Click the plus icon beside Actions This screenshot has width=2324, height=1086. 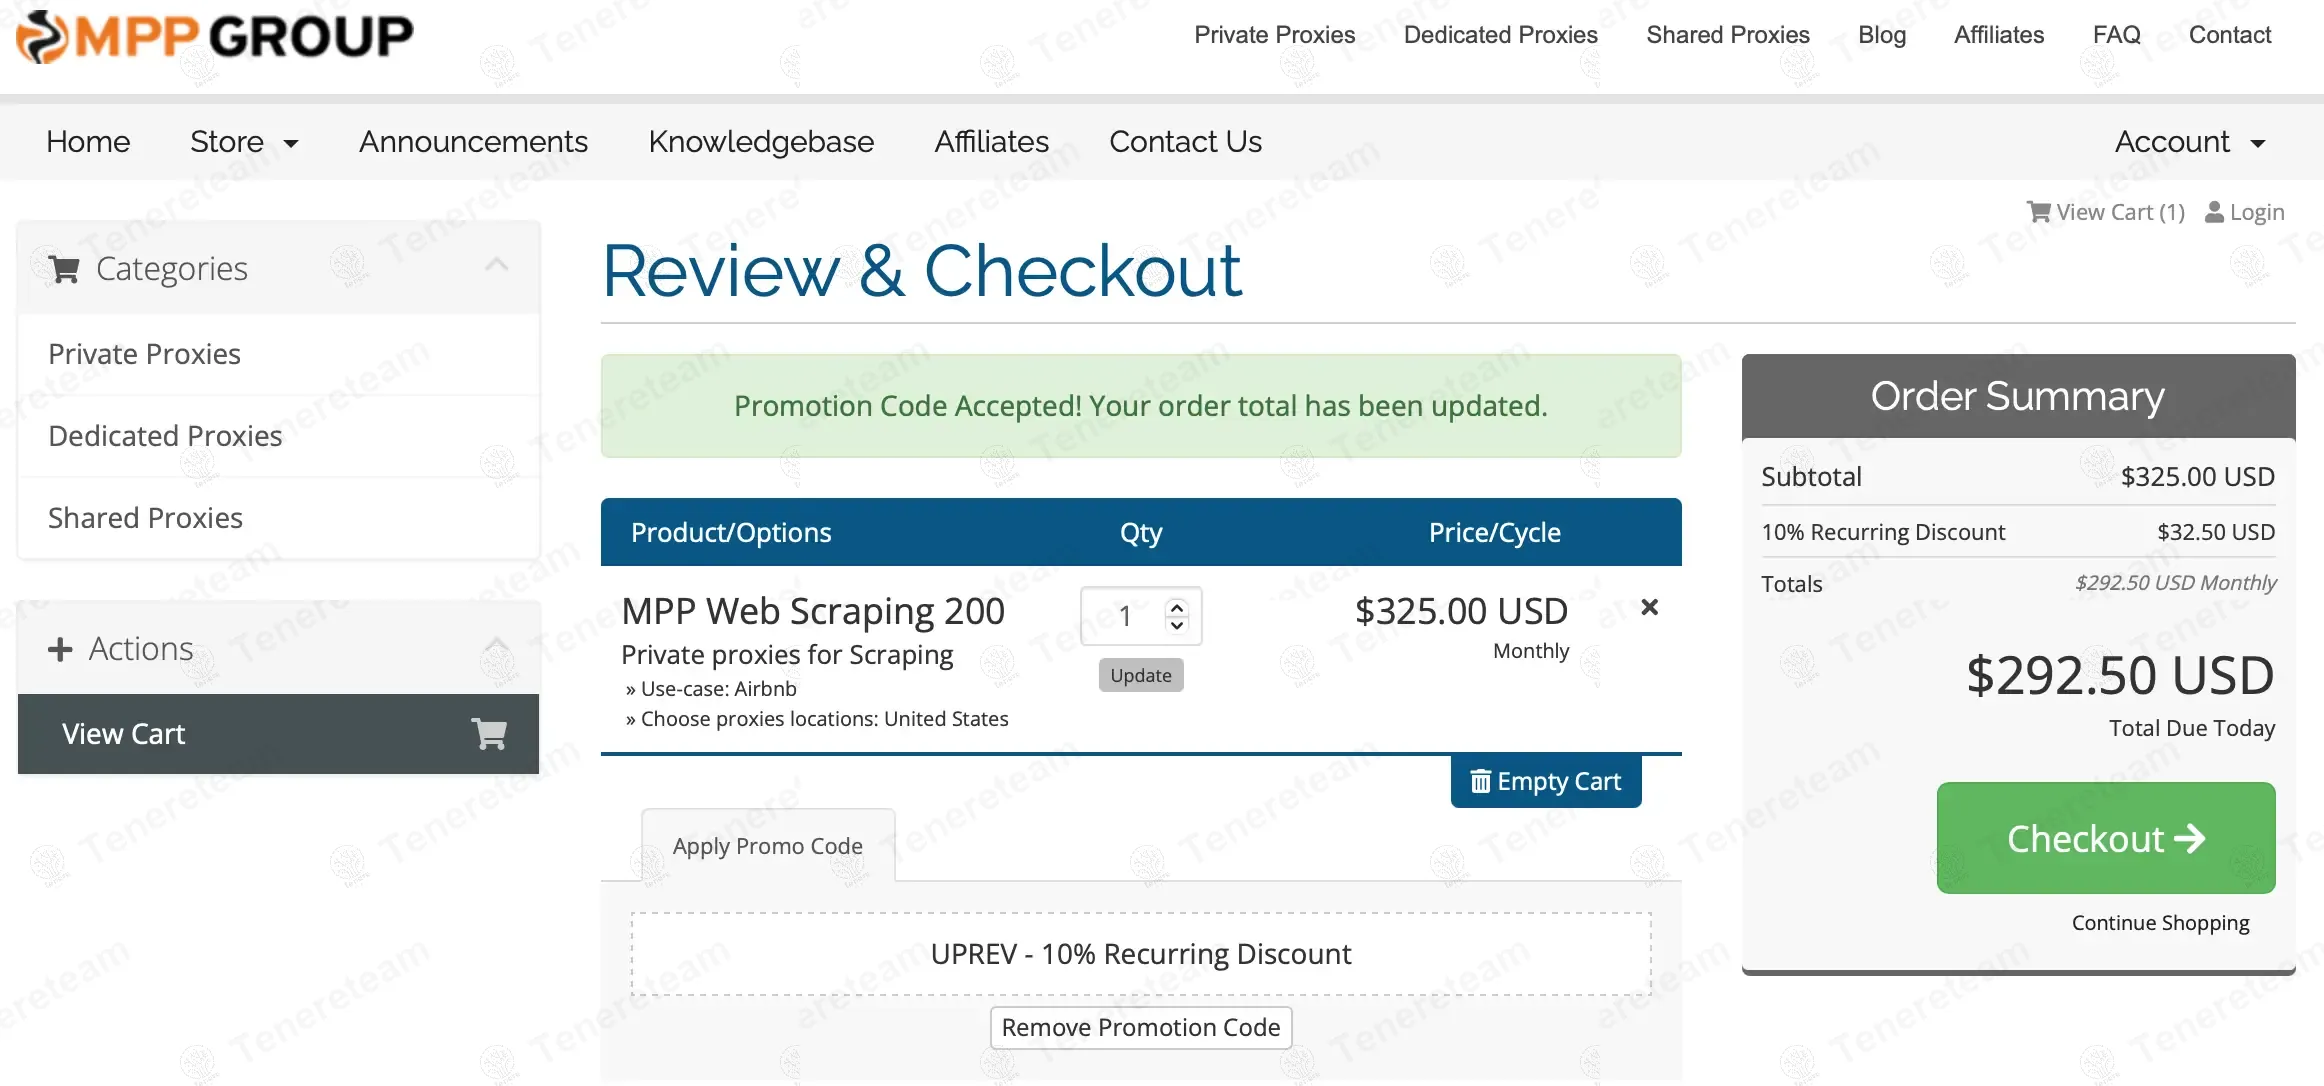[60, 650]
